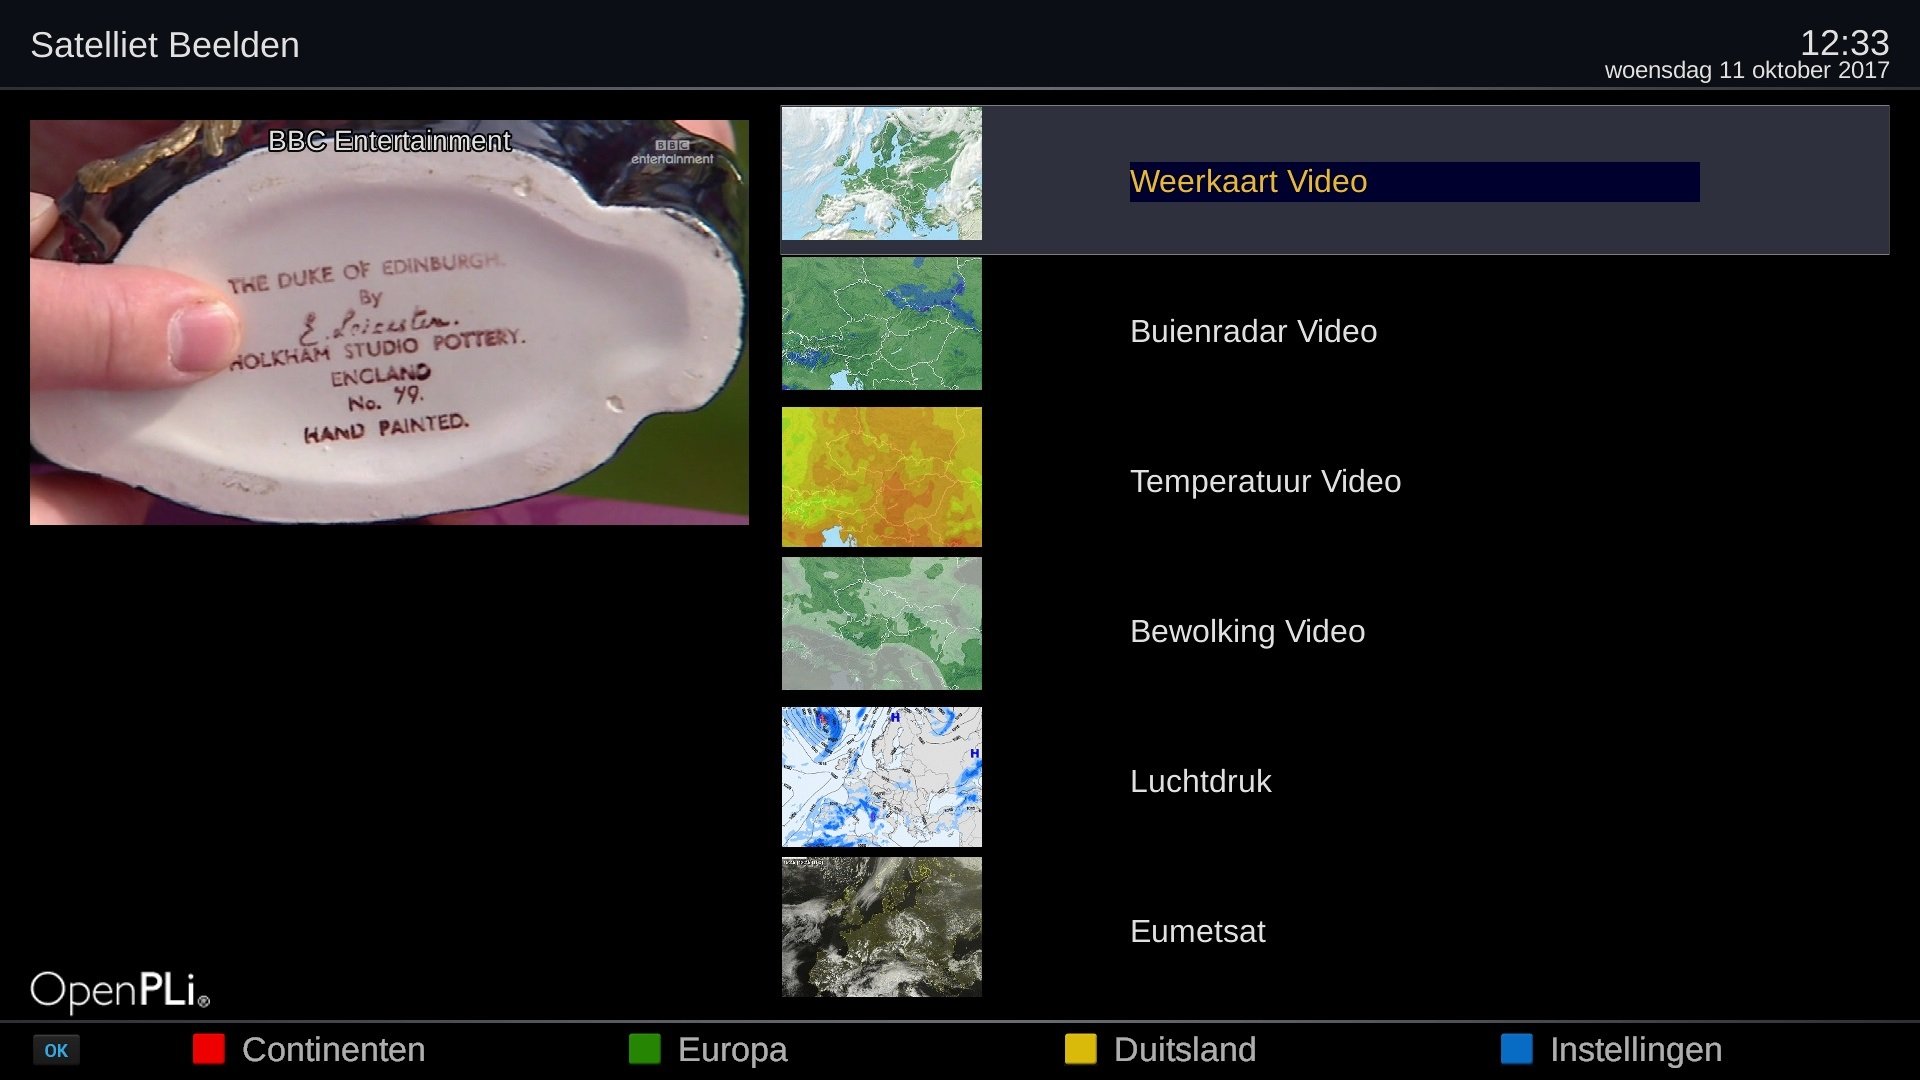Select the Buienradar Video entry
Image resolution: width=1920 pixels, height=1080 pixels.
click(x=1252, y=331)
